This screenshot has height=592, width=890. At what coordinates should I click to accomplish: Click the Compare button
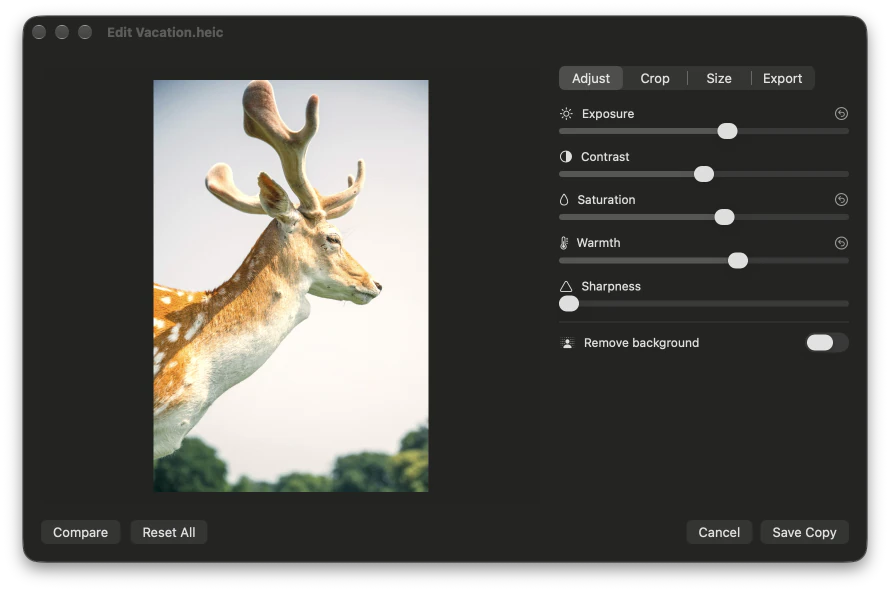81,532
